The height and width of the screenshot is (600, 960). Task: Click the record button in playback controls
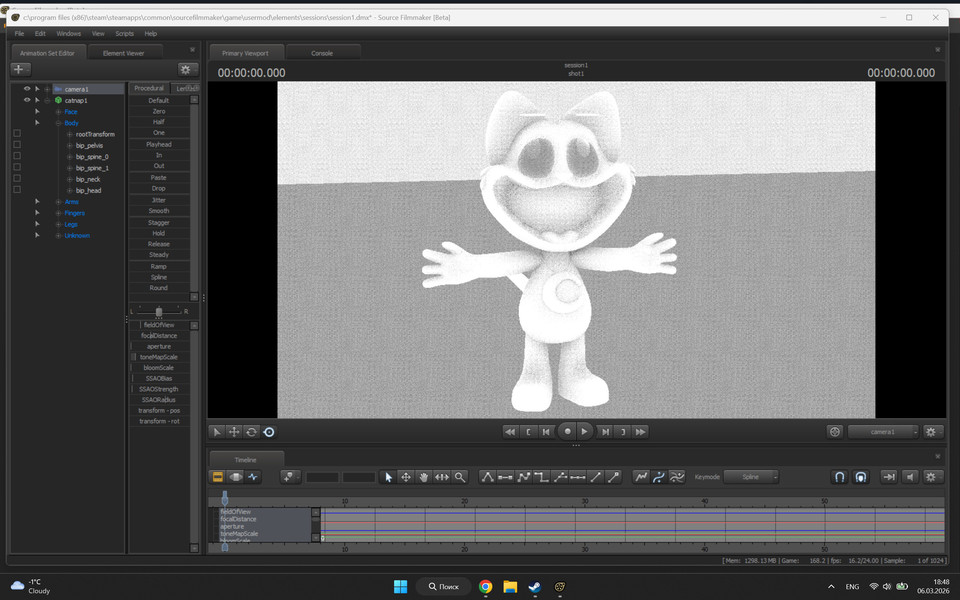coord(567,431)
